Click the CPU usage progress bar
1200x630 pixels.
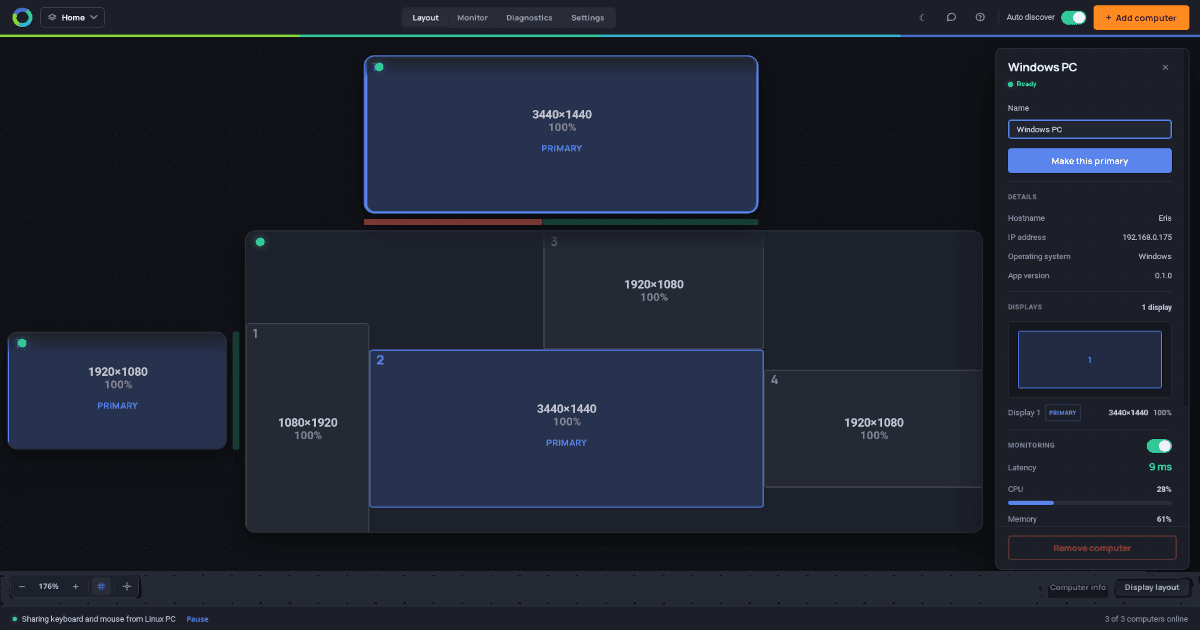1089,502
